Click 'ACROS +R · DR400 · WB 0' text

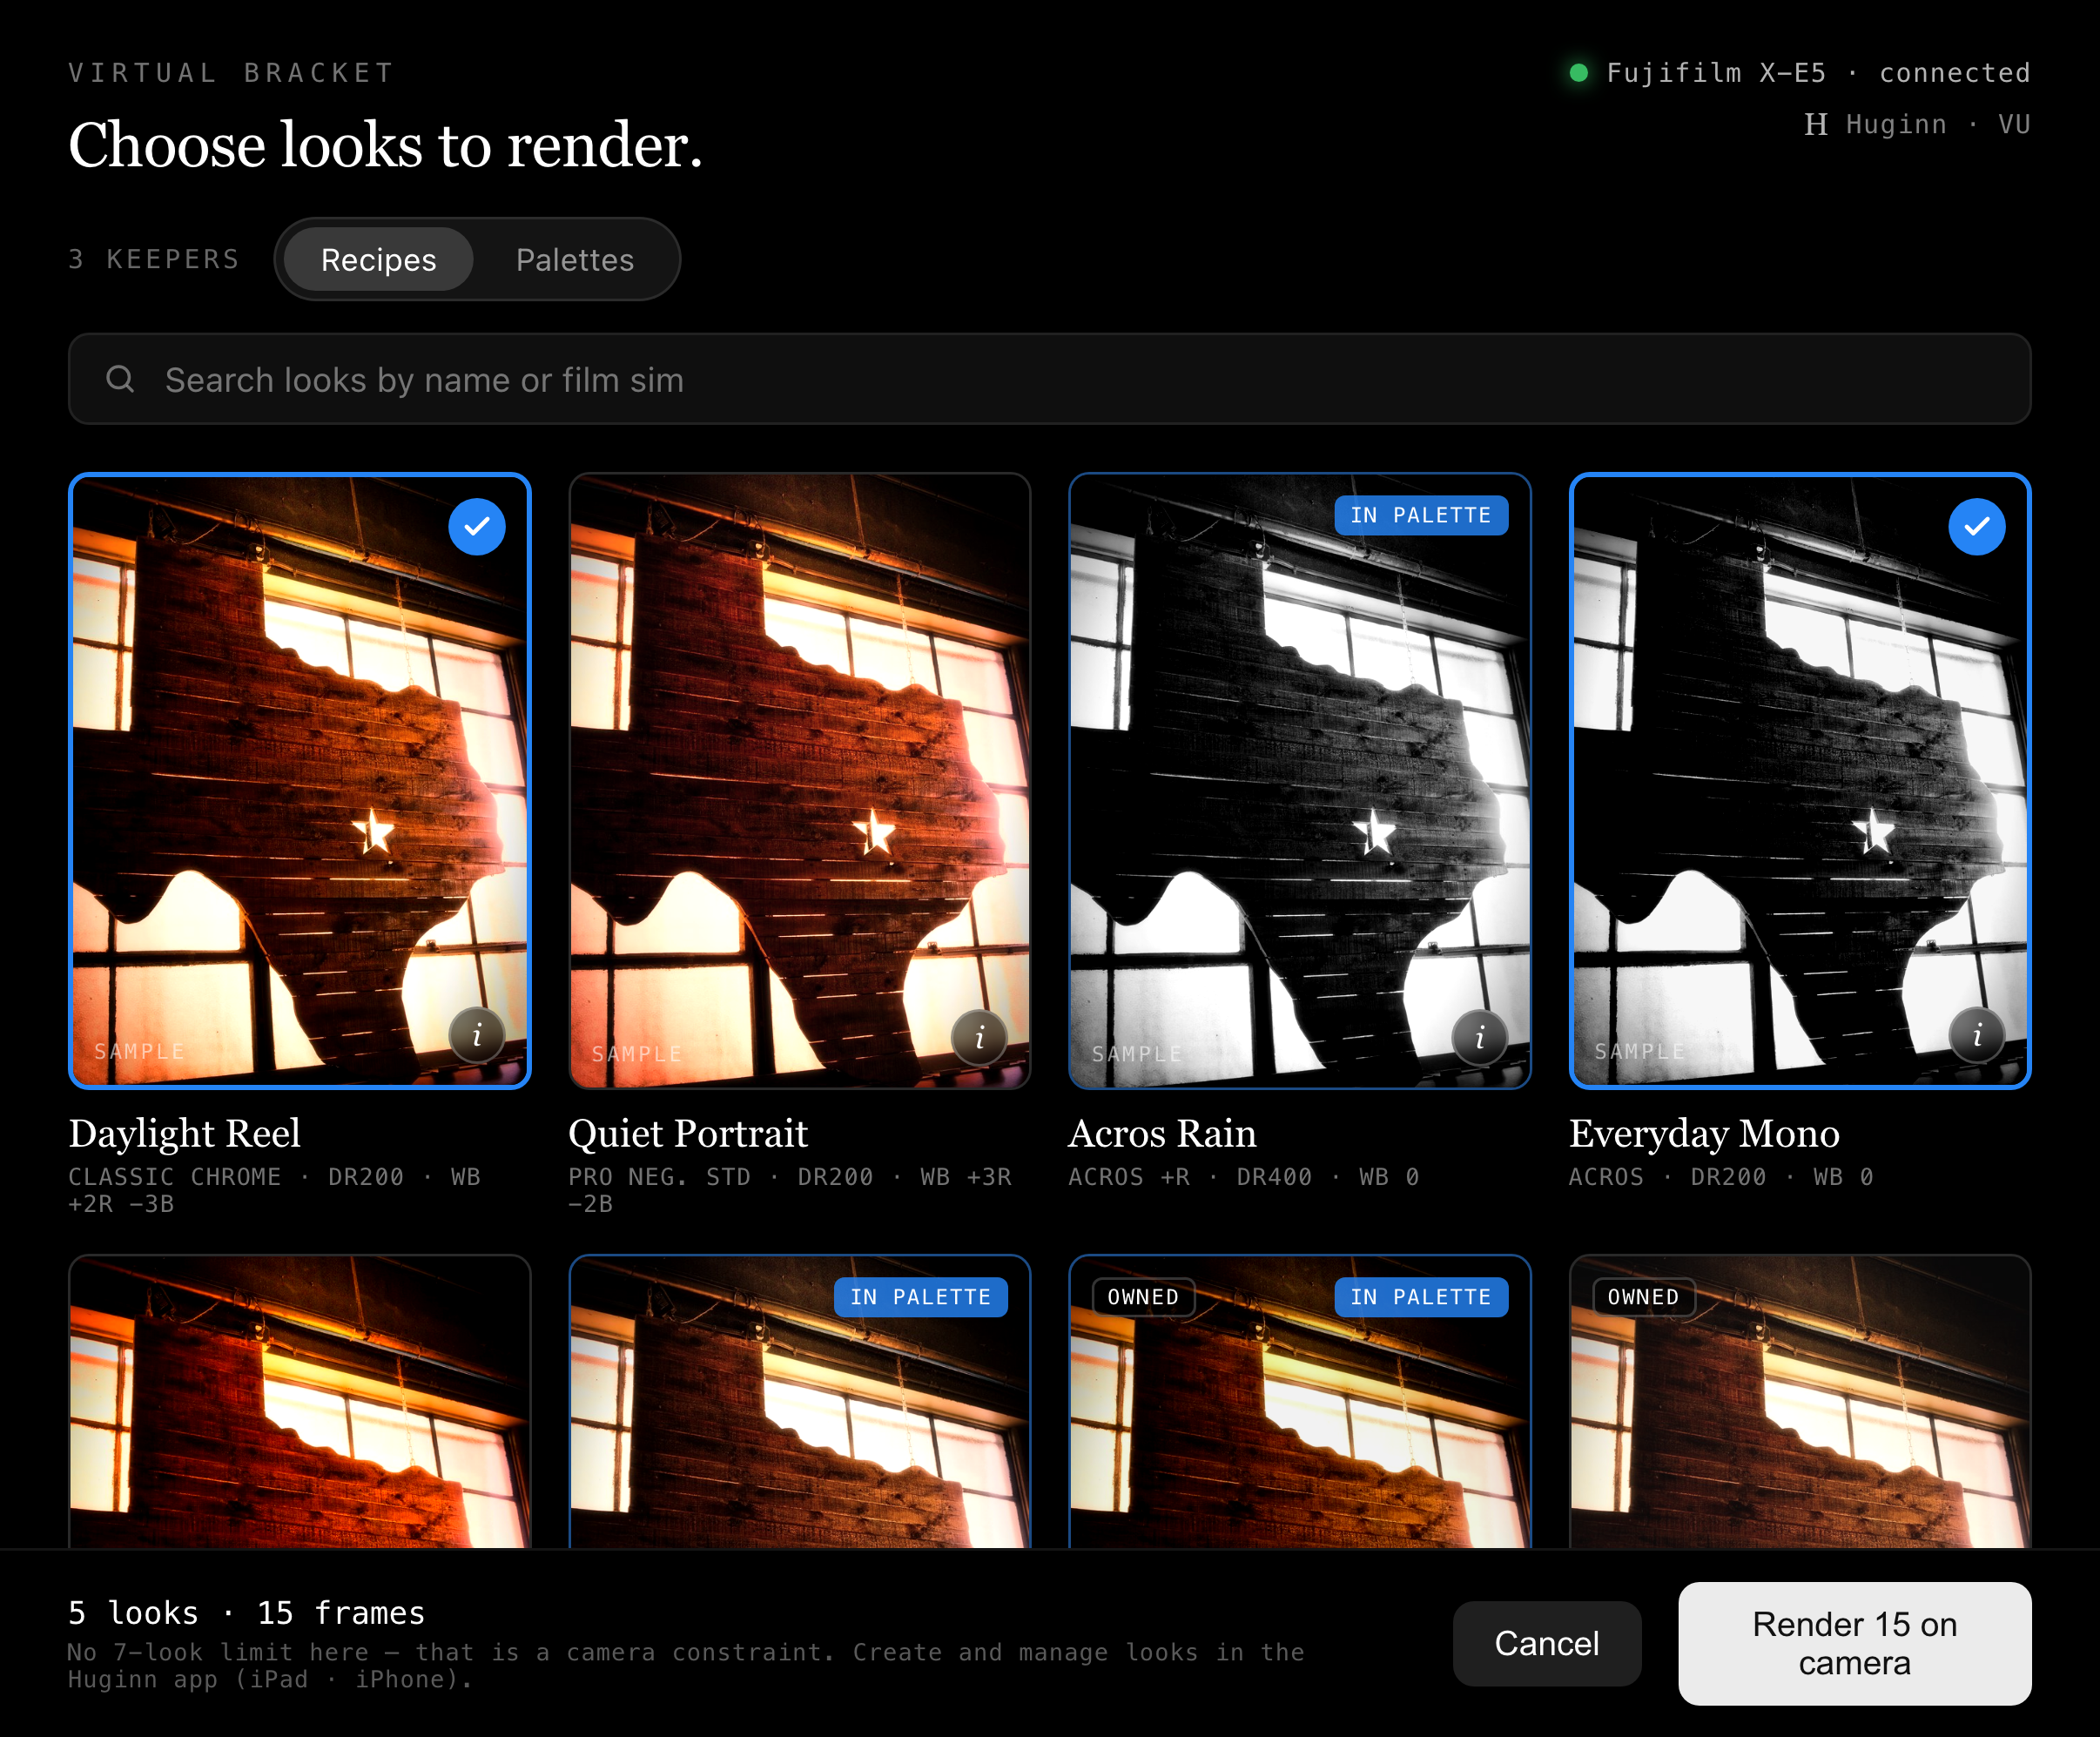(x=1244, y=1177)
